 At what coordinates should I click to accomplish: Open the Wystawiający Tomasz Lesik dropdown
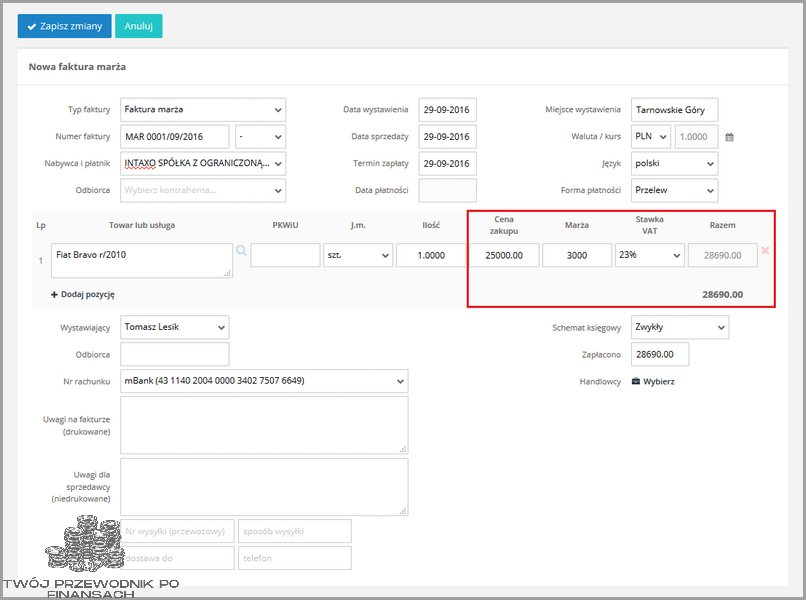click(175, 327)
